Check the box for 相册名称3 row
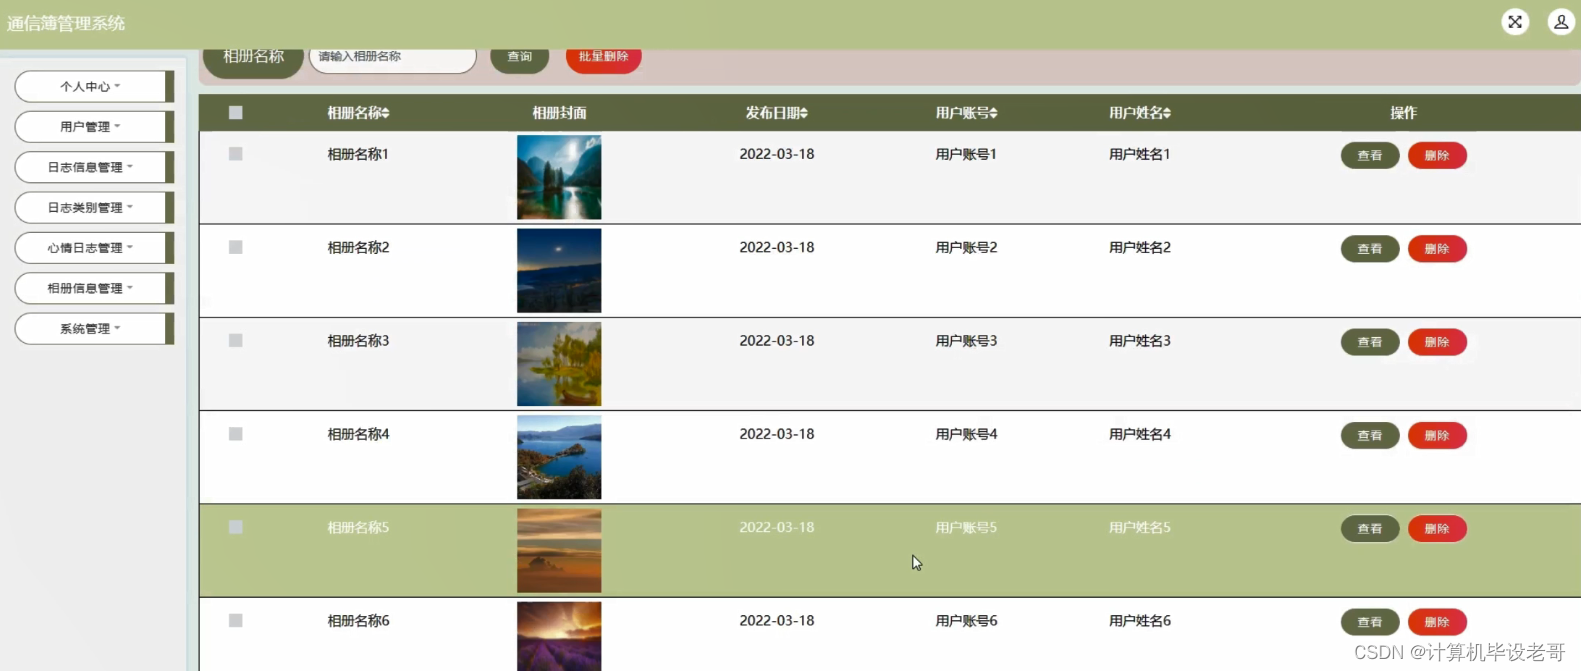 (236, 341)
